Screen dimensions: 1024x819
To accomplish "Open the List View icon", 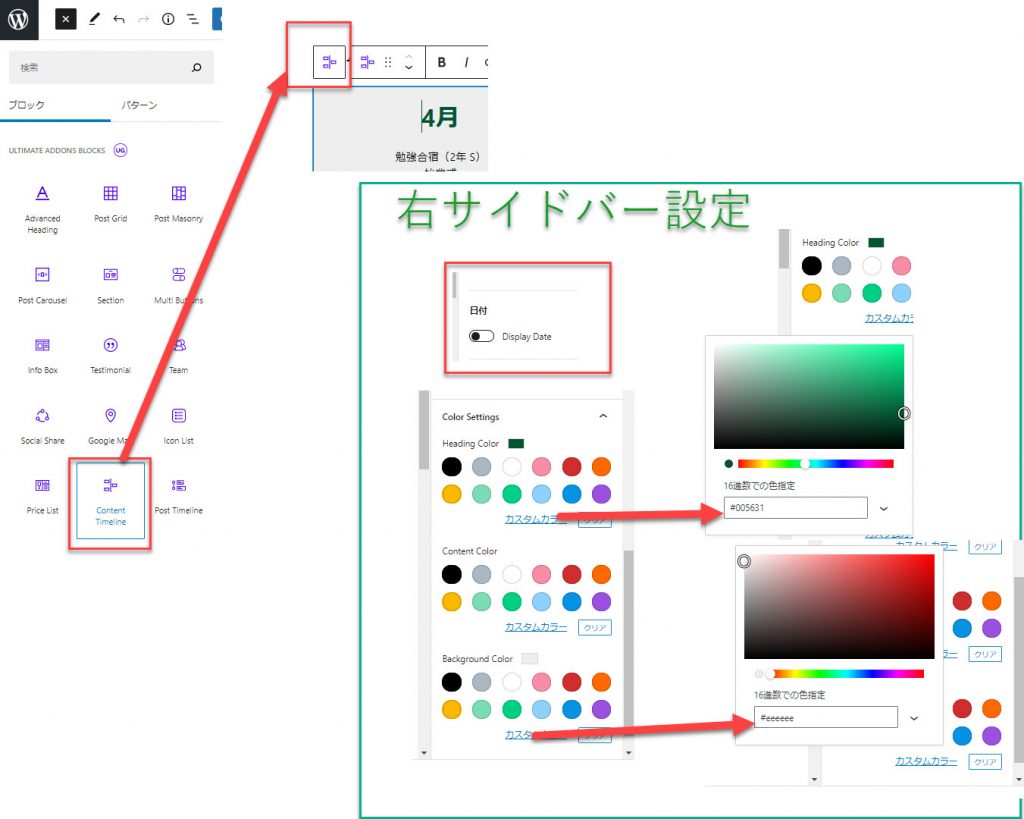I will coord(193,19).
